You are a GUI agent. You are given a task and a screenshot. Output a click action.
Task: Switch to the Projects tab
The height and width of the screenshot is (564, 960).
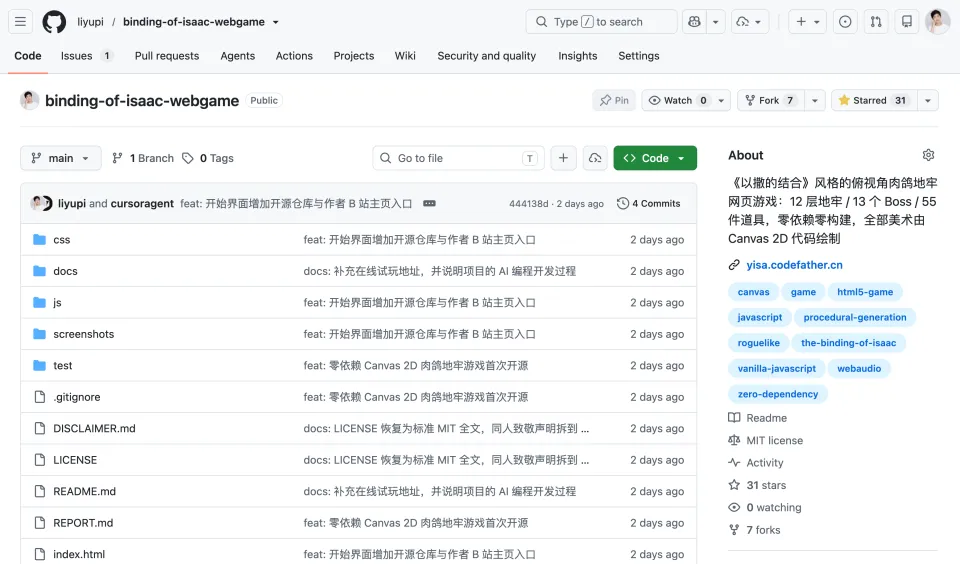coord(354,56)
